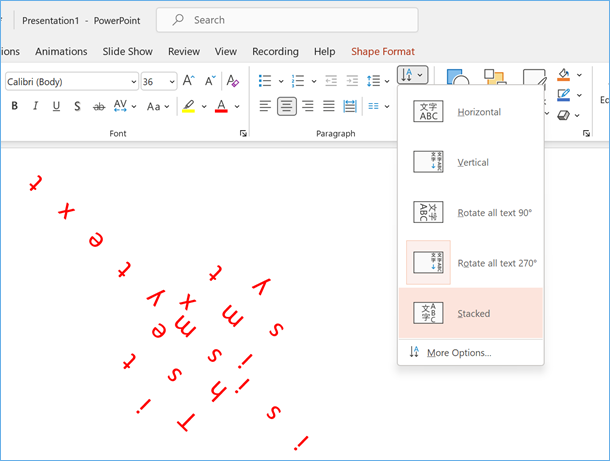Toggle bold formatting

[14, 106]
